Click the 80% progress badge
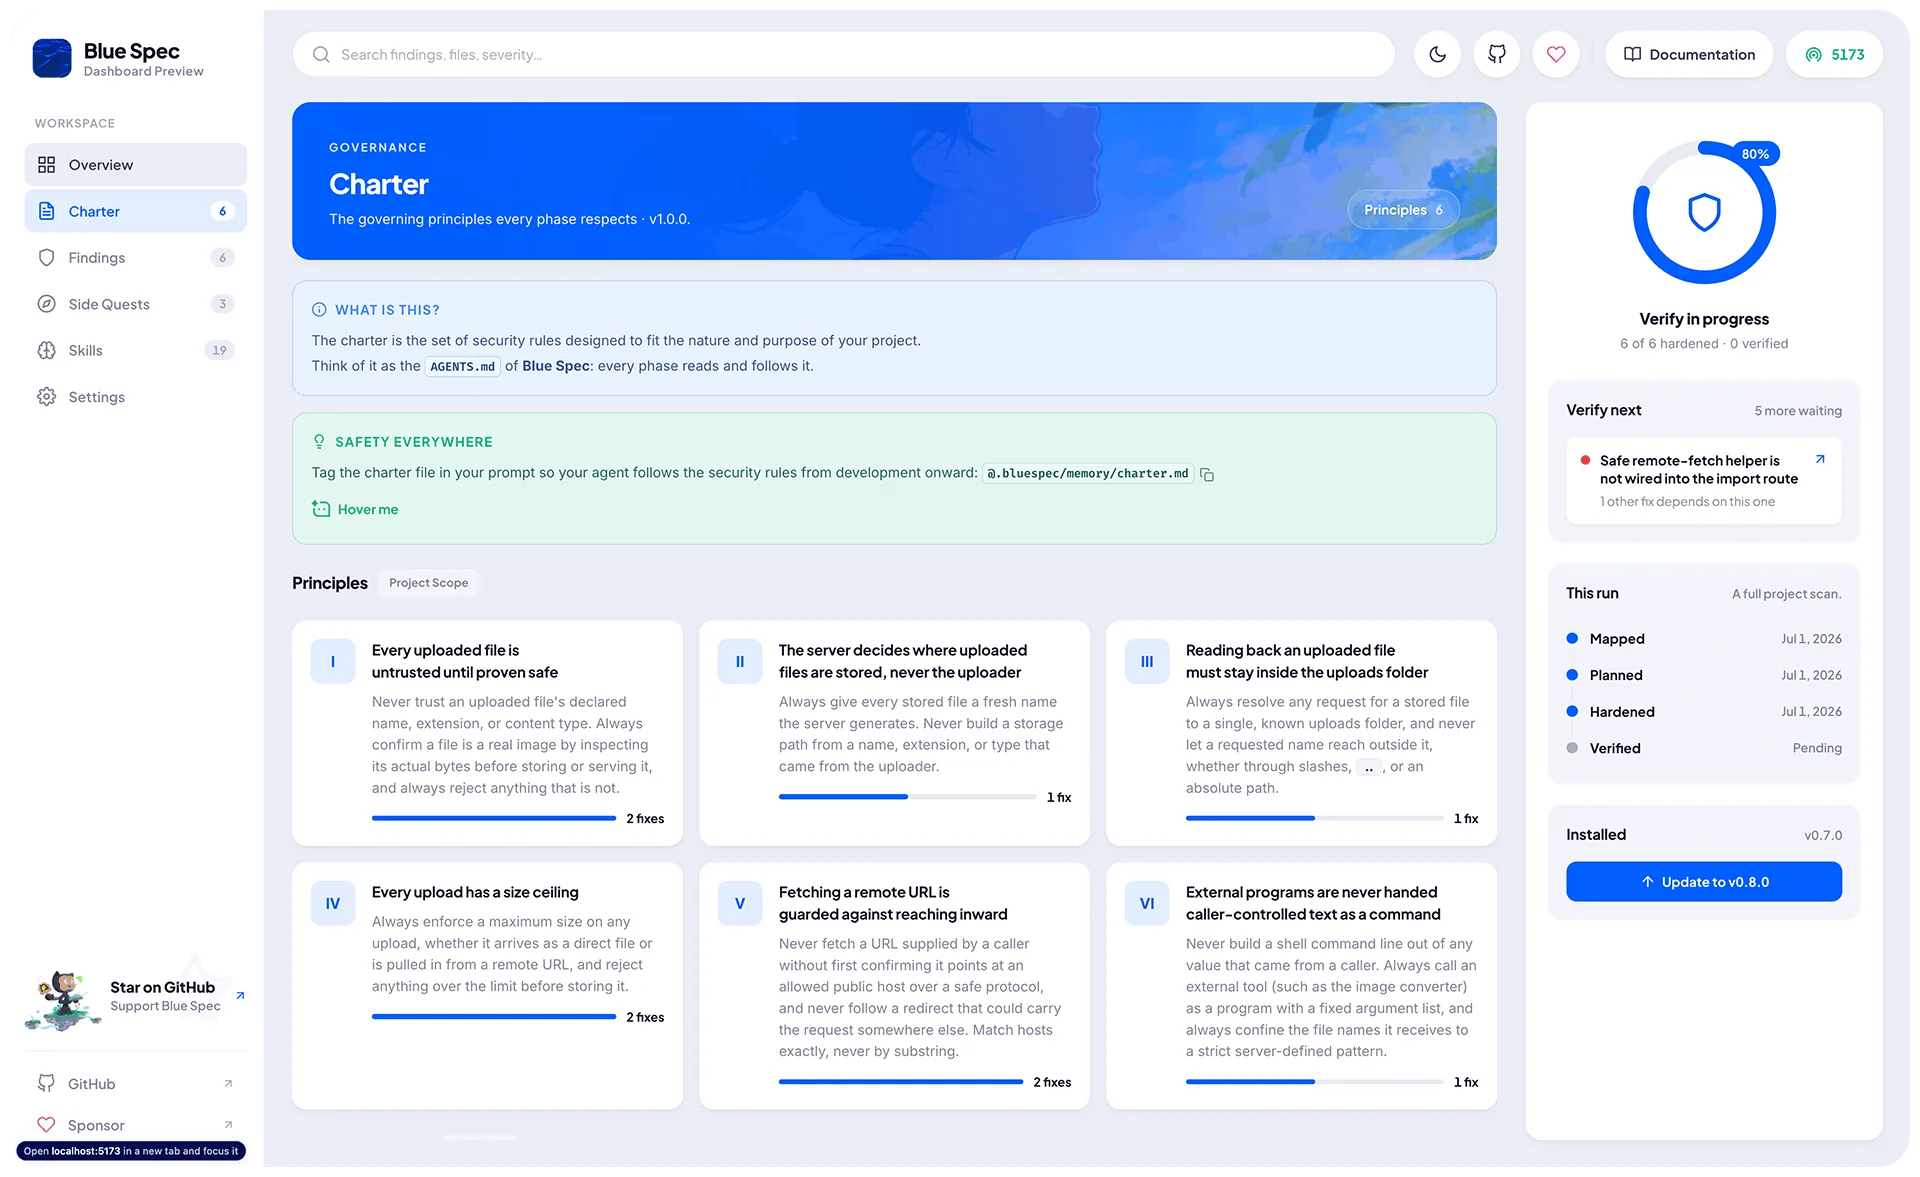This screenshot has height=1177, width=1920. pos(1755,154)
